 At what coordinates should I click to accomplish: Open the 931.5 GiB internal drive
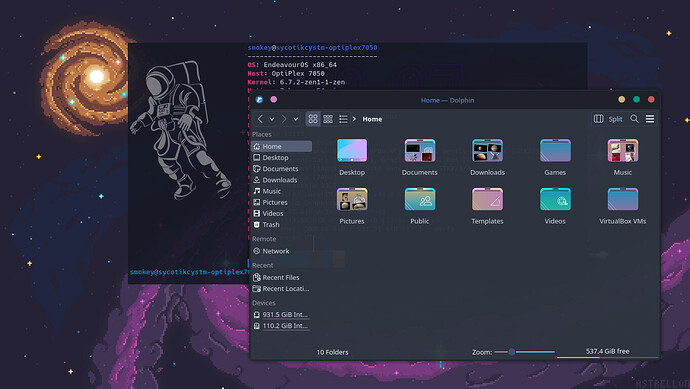[x=281, y=315]
